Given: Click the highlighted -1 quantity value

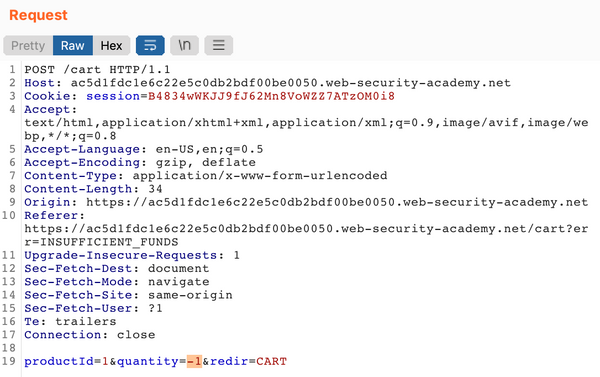Looking at the screenshot, I should pyautogui.click(x=194, y=361).
